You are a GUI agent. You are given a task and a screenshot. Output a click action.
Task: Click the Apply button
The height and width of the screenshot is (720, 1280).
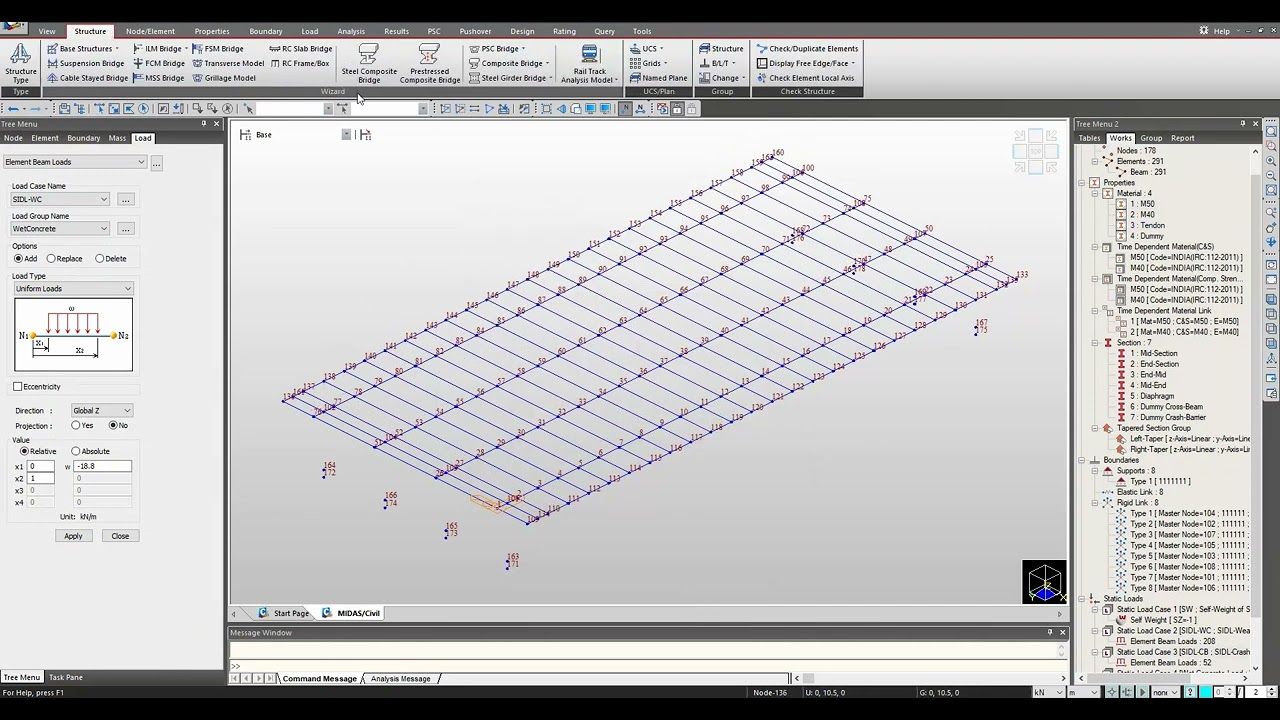73,536
